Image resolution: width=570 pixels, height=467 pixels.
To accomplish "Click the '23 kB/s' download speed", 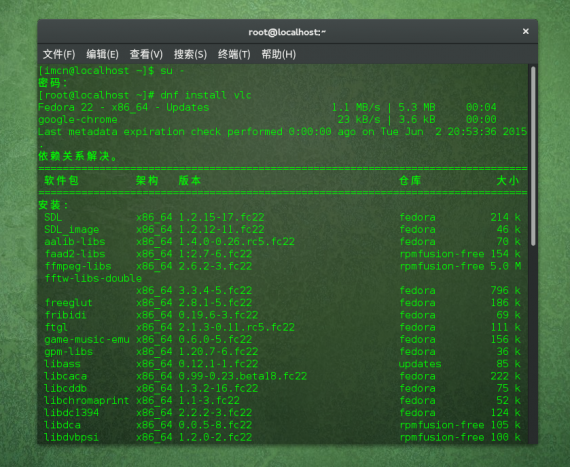I will 359,120.
